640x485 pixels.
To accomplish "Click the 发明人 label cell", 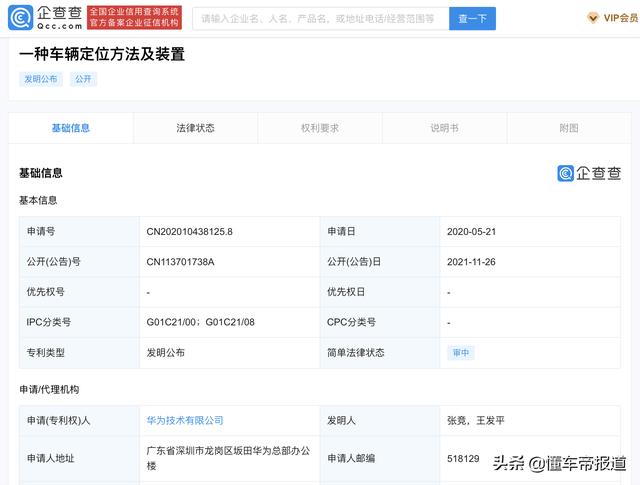I will 380,420.
